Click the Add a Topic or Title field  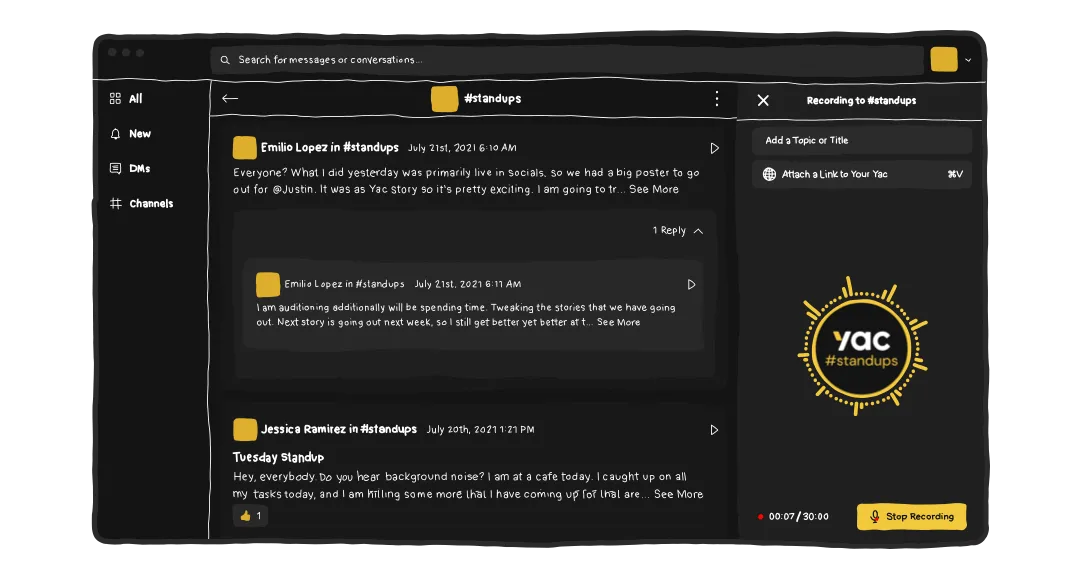click(862, 140)
